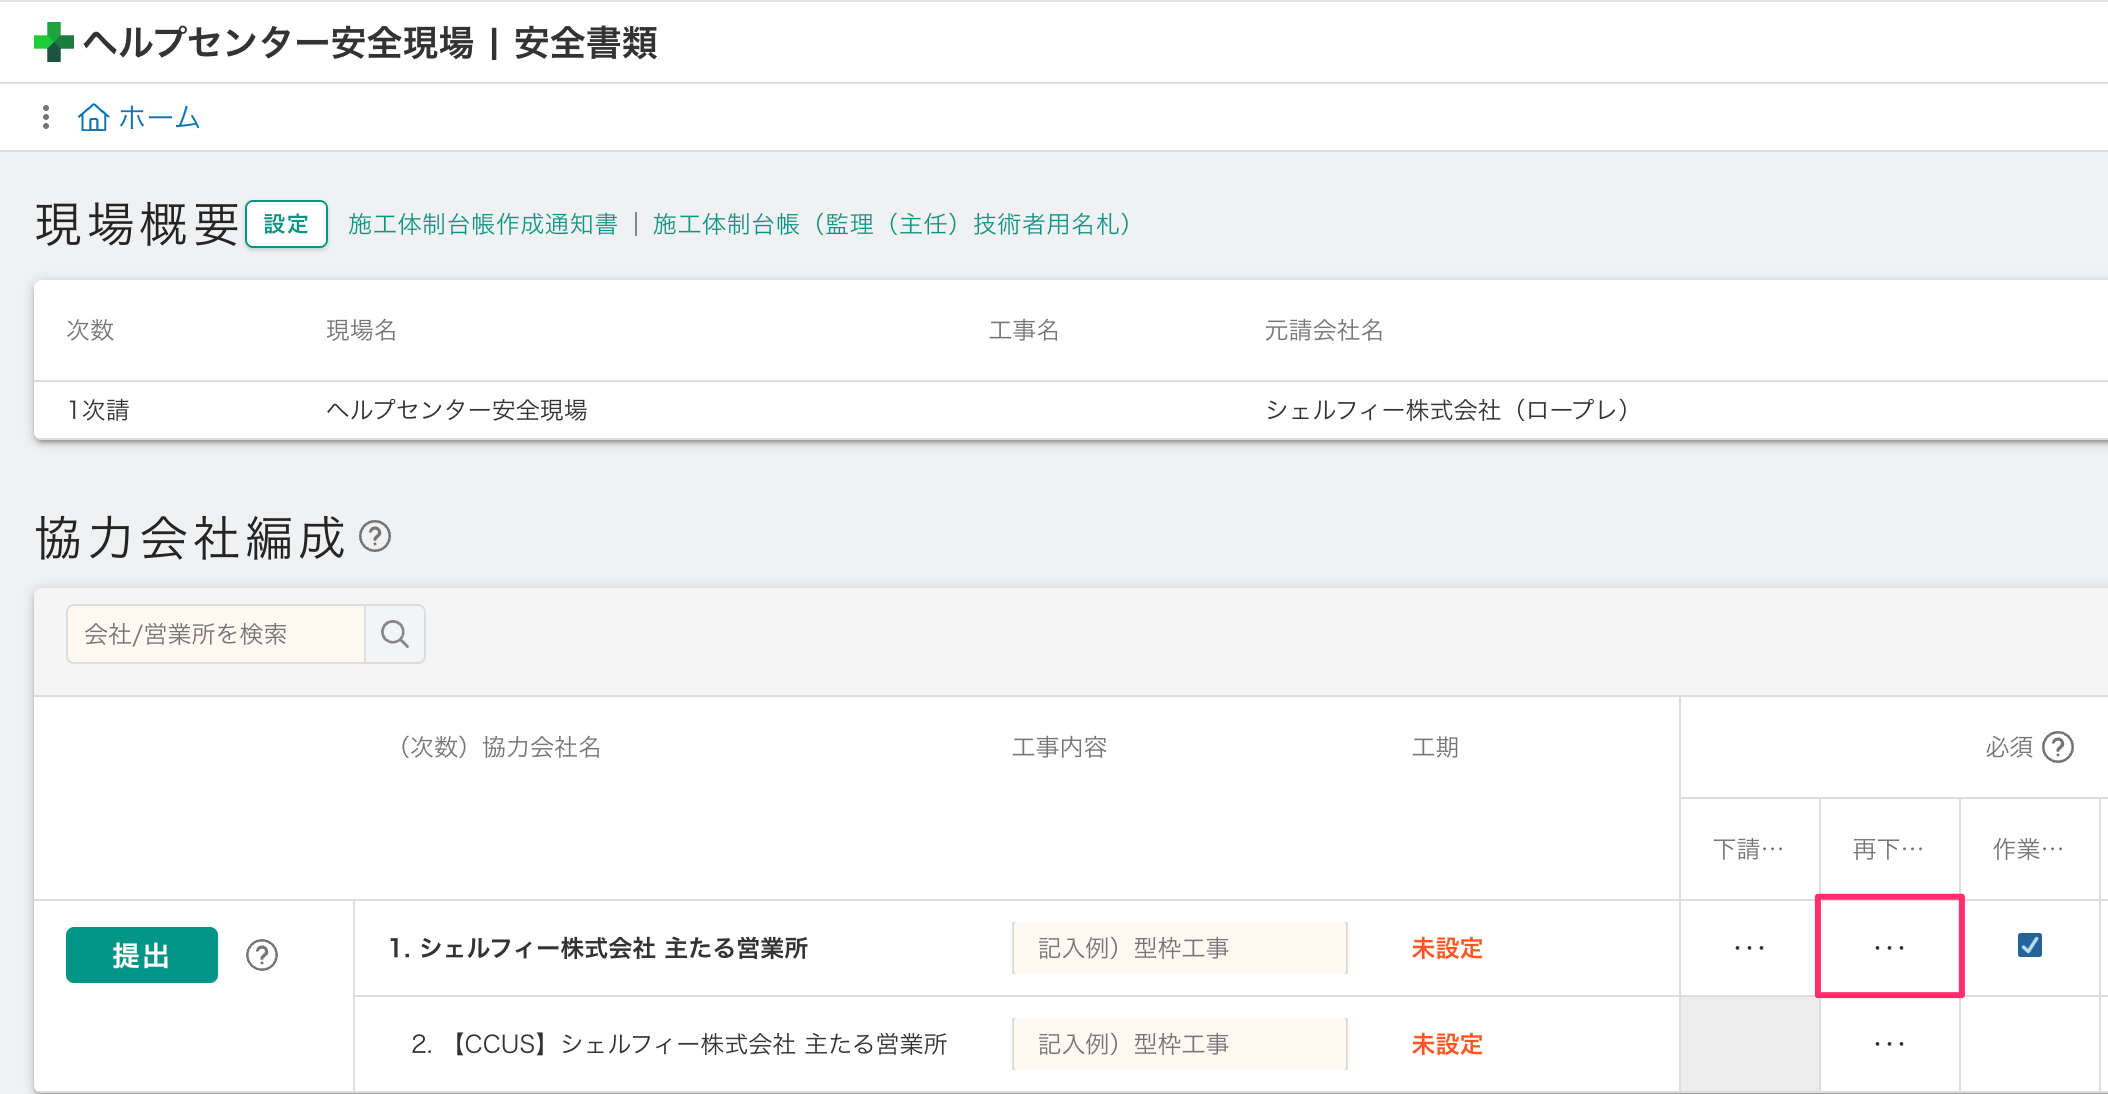Click 未設定 工期 for シェルフィー row 1

(x=1446, y=948)
